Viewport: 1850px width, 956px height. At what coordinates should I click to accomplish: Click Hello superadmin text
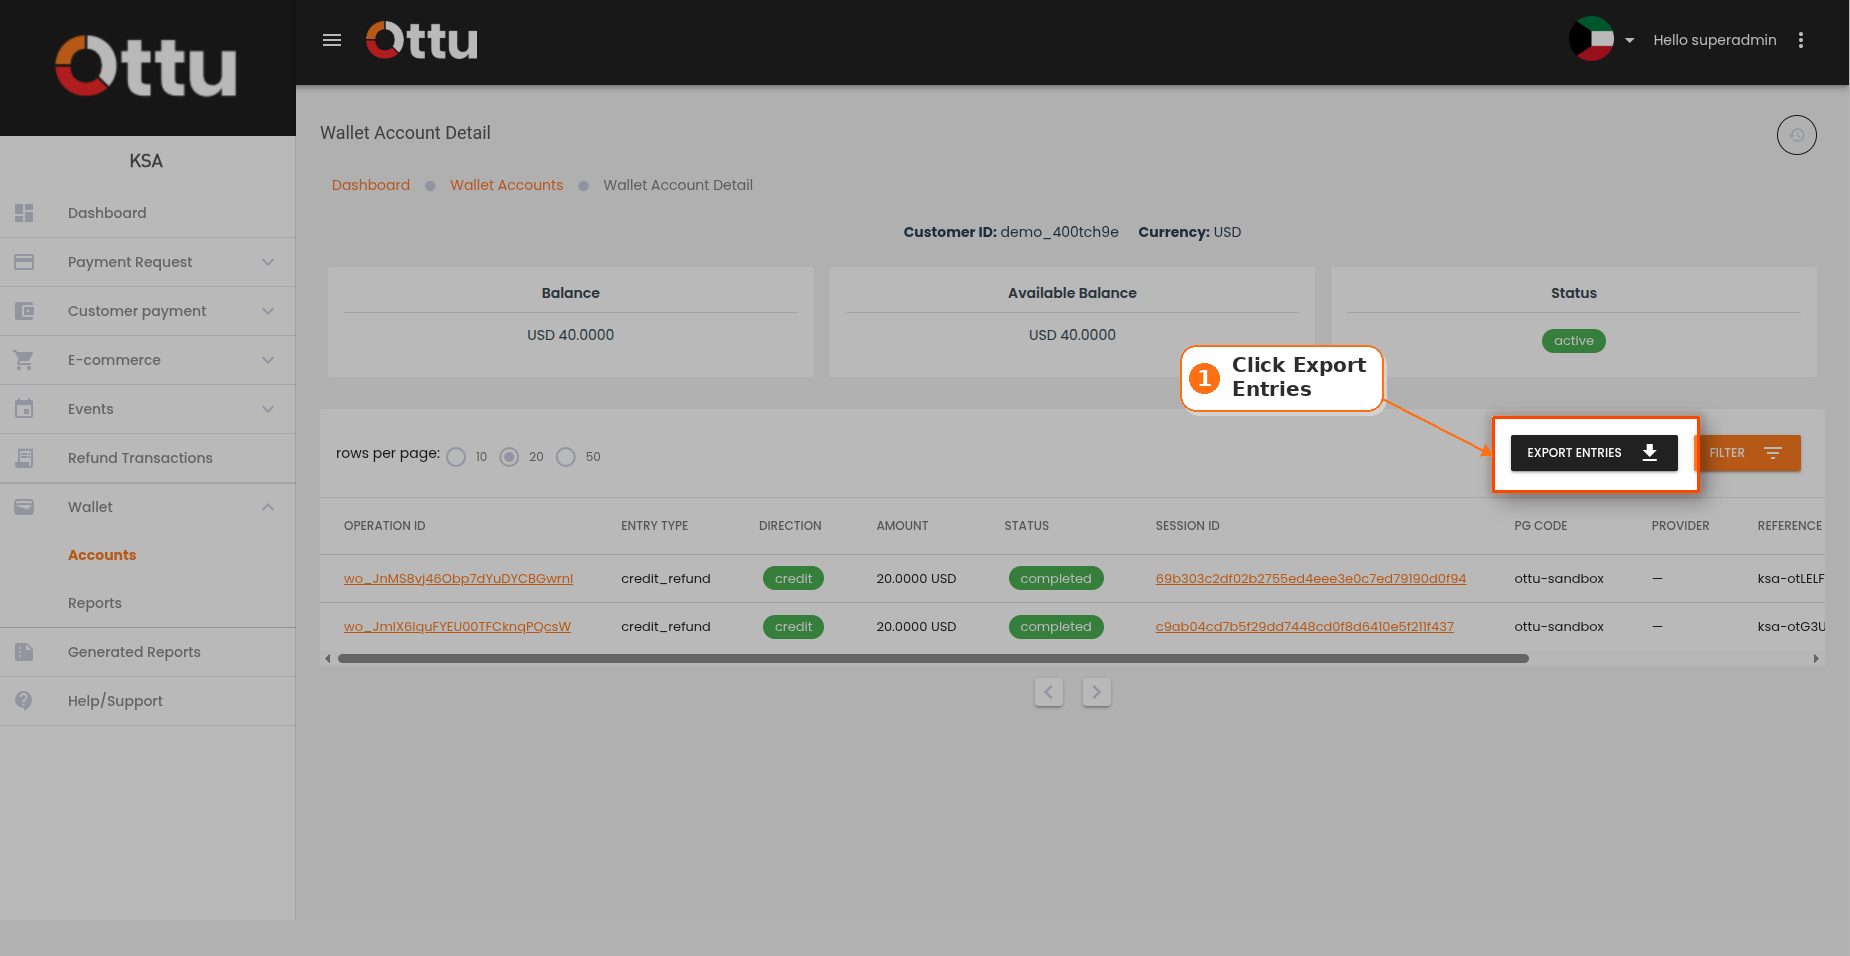1715,40
